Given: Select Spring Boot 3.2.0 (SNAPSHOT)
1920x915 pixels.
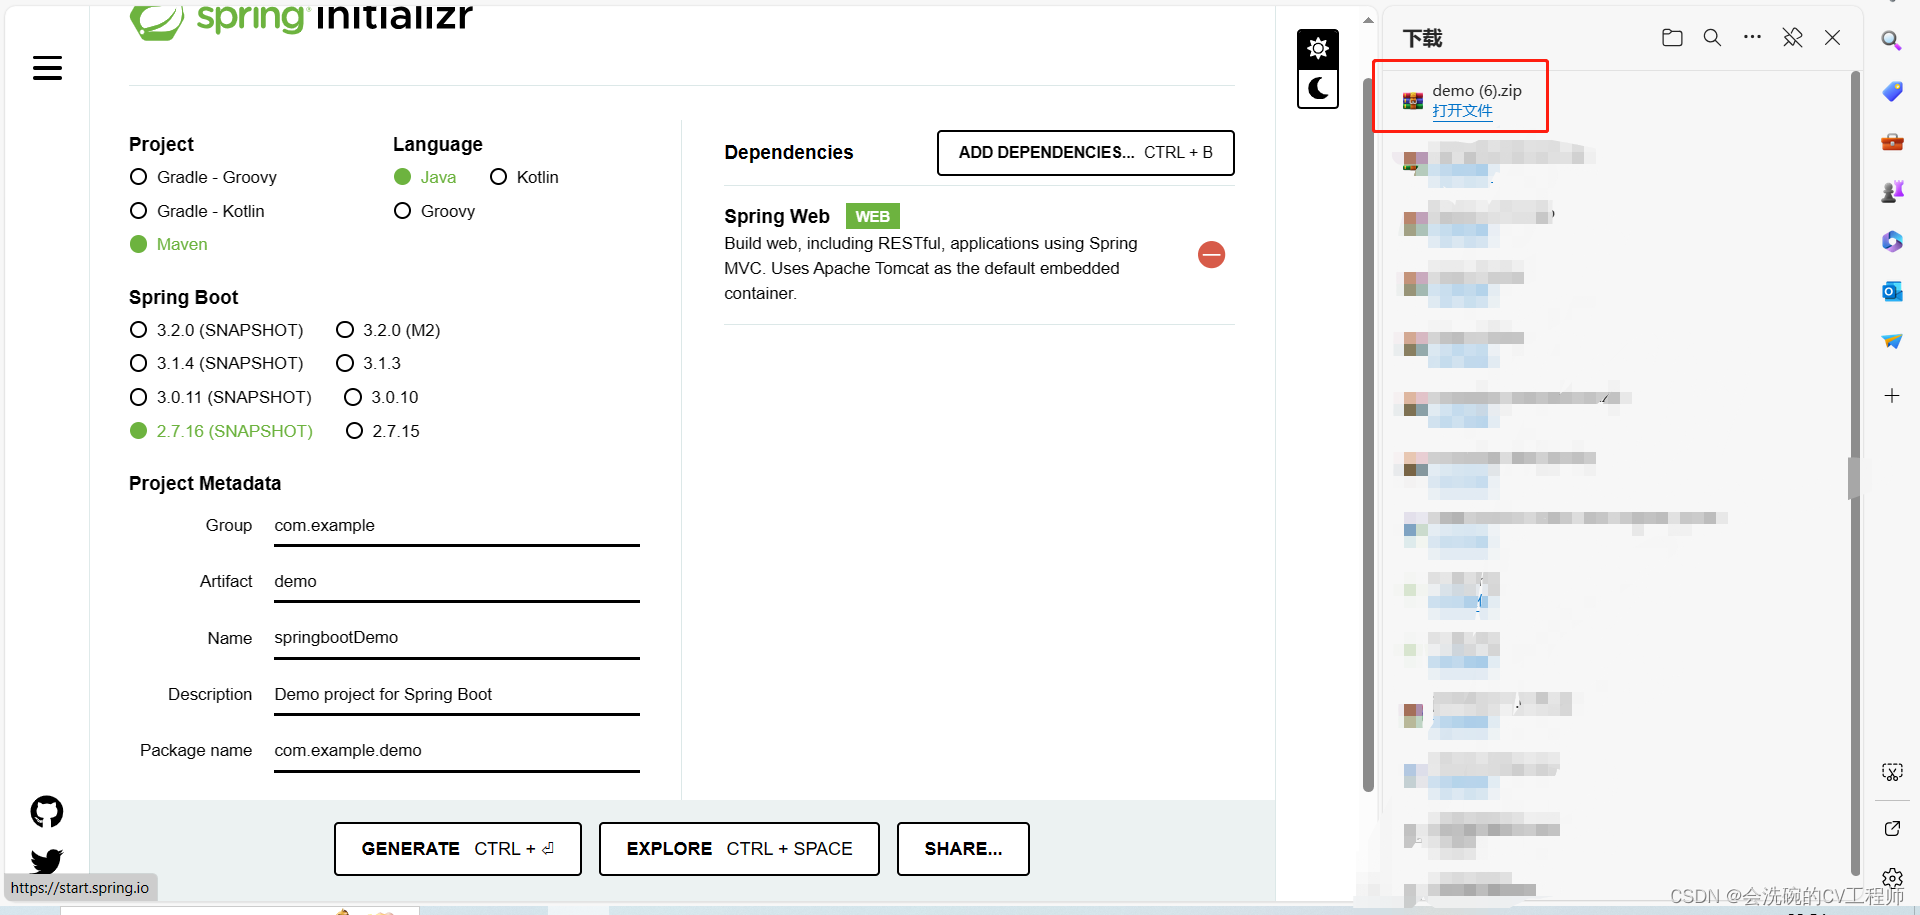Looking at the screenshot, I should 216,330.
